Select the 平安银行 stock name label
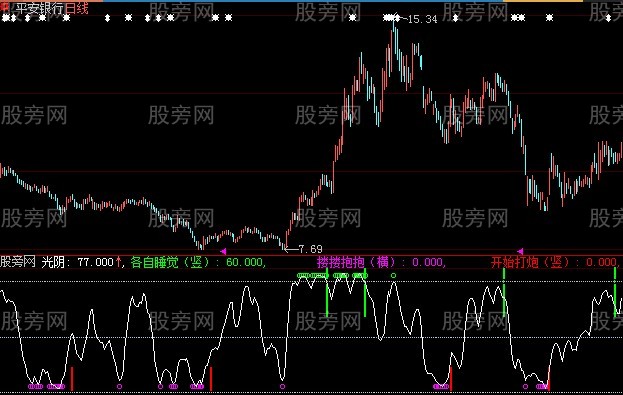 point(39,9)
